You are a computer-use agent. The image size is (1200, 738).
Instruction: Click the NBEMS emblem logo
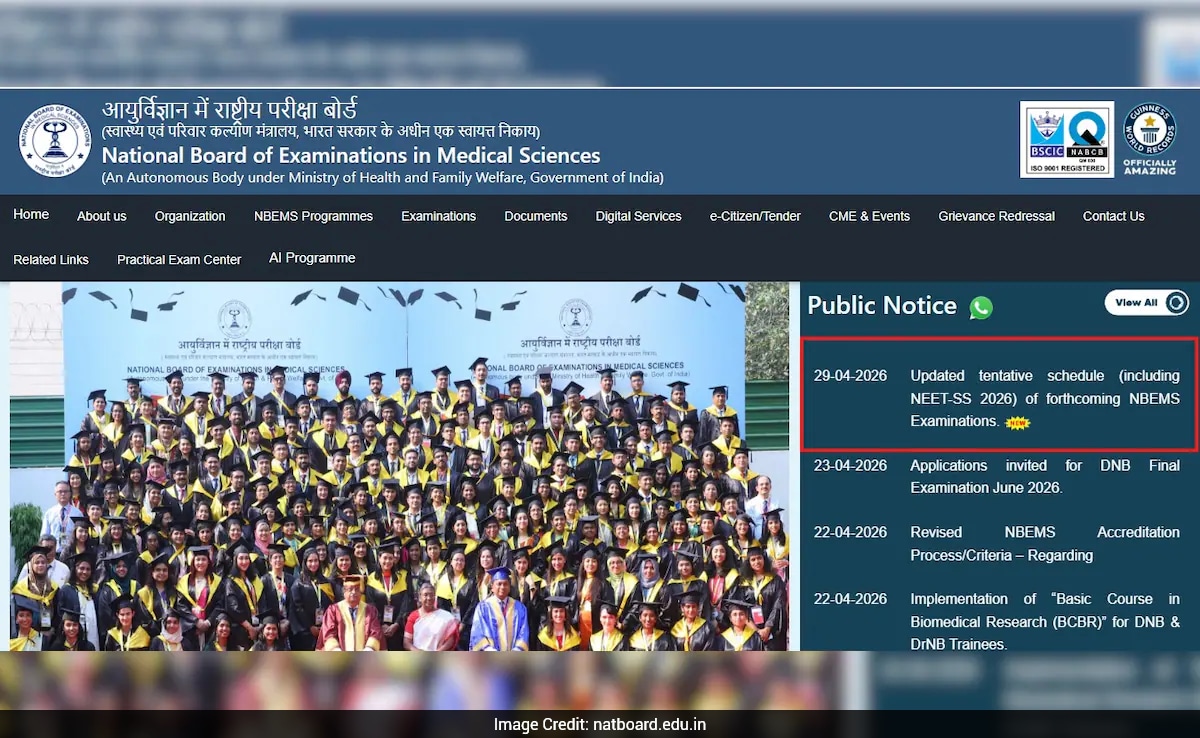click(55, 140)
